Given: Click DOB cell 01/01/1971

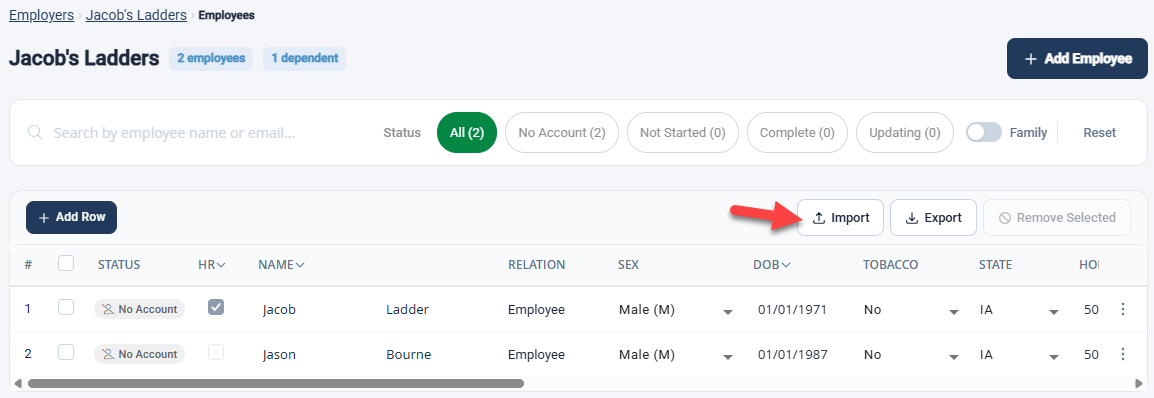Looking at the screenshot, I should coord(793,310).
